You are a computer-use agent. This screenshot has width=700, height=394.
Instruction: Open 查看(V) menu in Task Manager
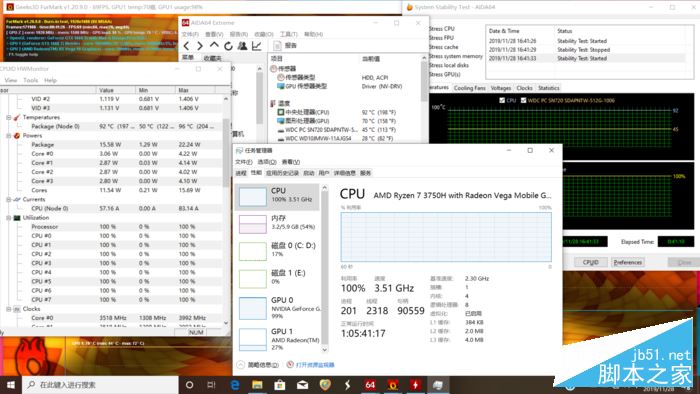(291, 162)
